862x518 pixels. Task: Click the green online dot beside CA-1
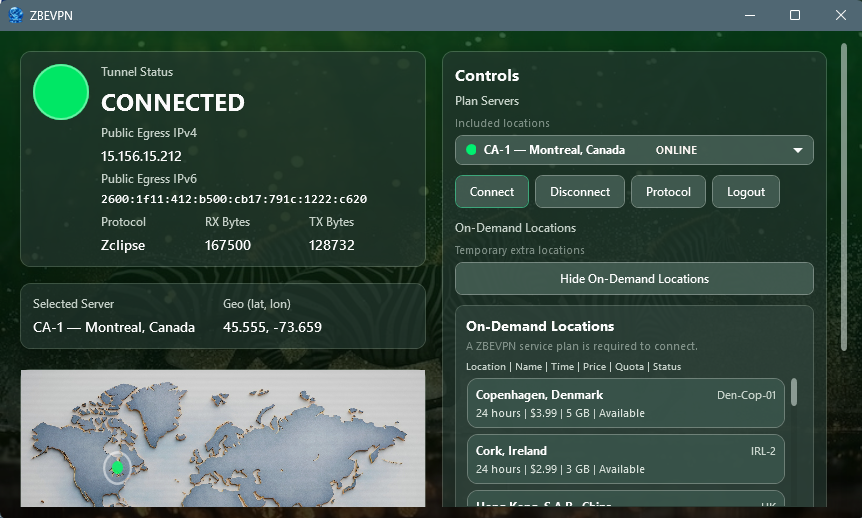[x=471, y=150]
